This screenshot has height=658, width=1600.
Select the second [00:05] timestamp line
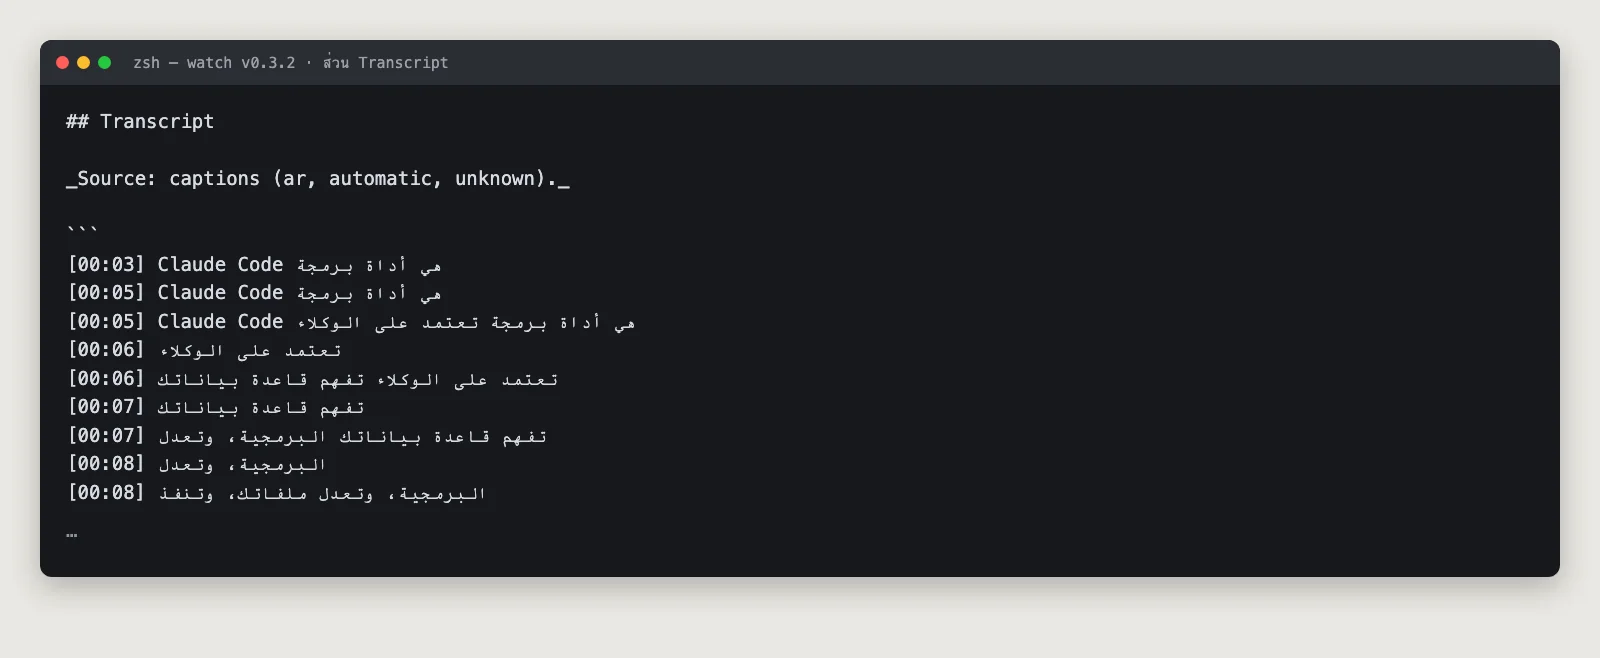(x=351, y=321)
